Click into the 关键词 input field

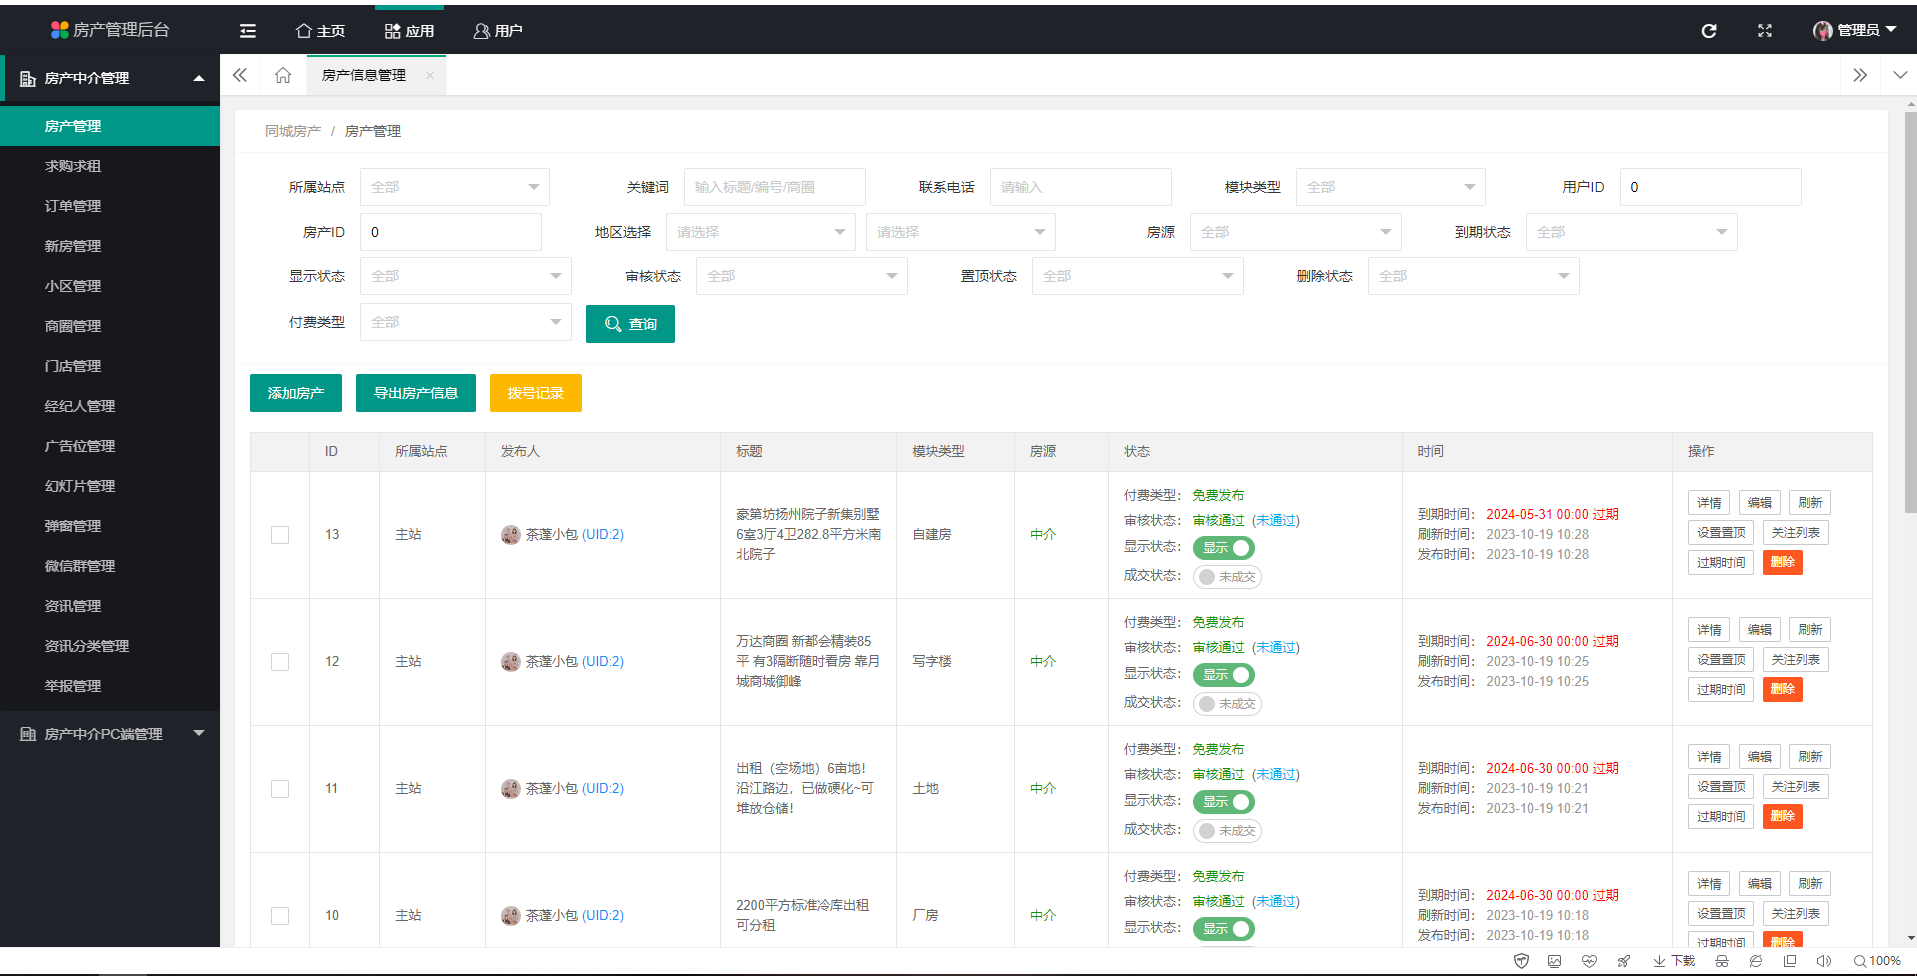775,187
